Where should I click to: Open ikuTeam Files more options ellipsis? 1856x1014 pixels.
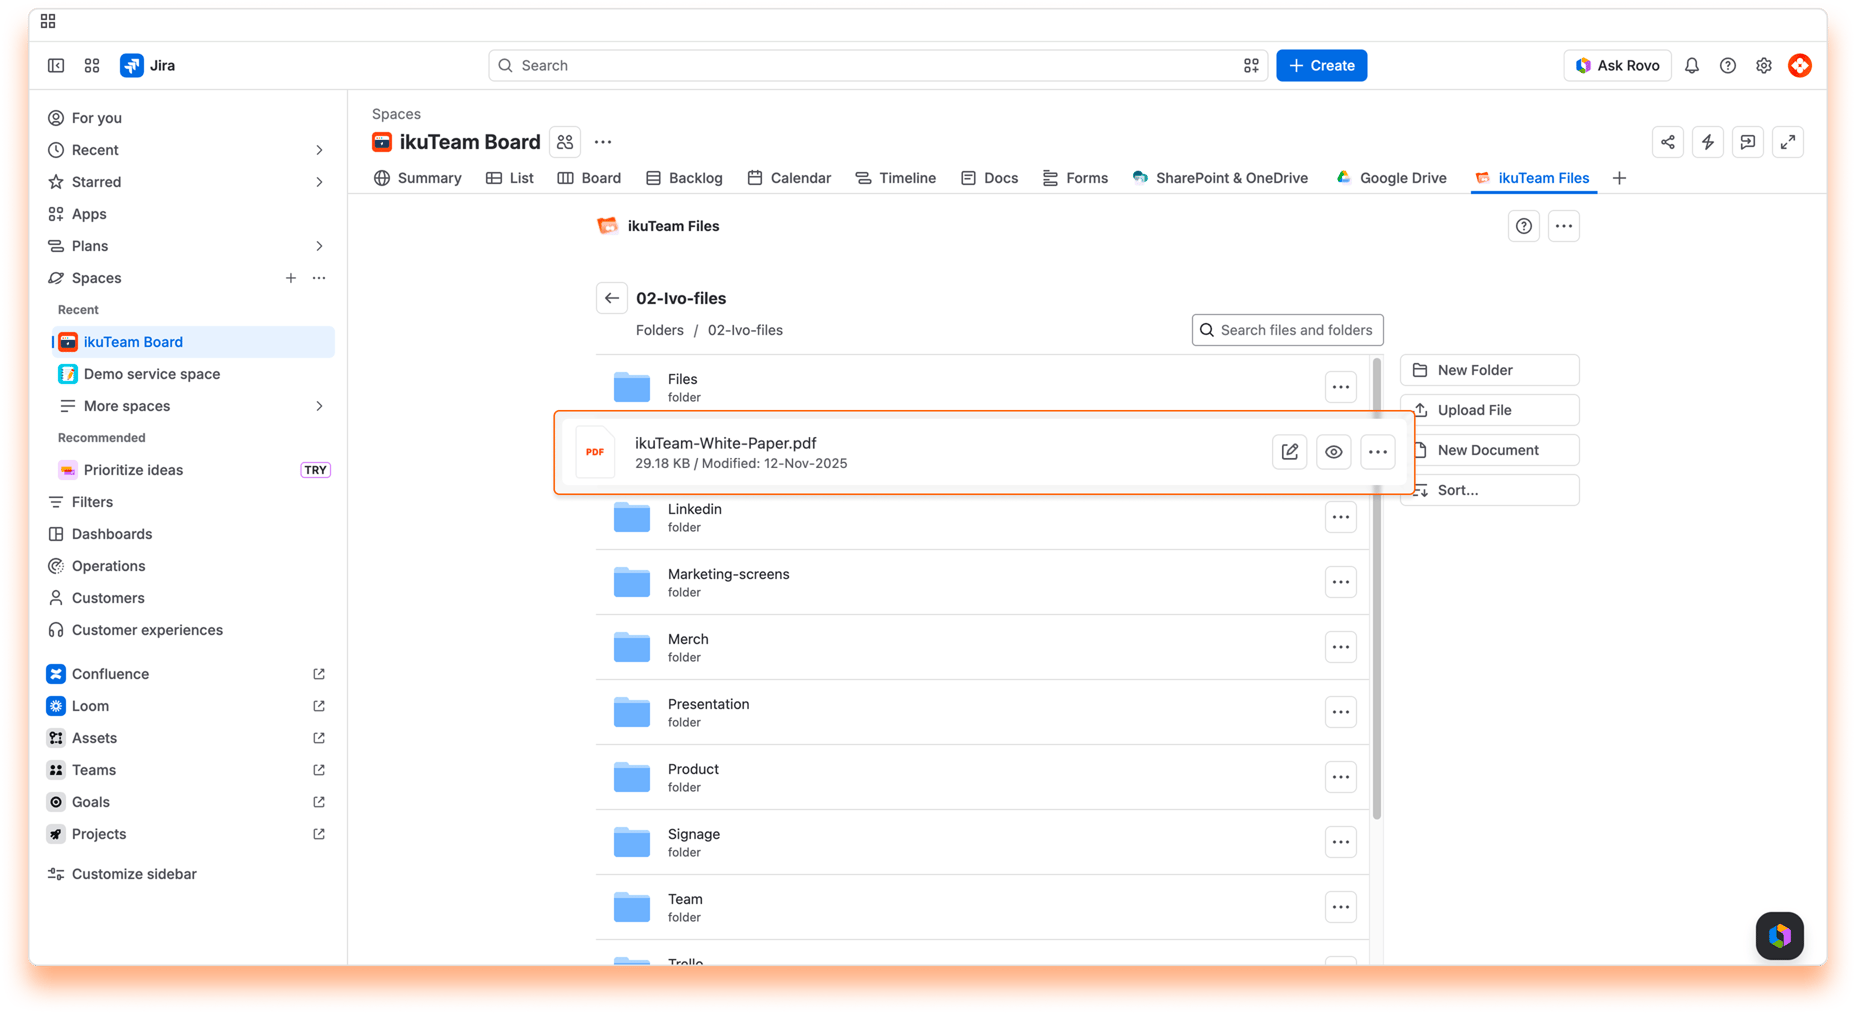click(1564, 226)
